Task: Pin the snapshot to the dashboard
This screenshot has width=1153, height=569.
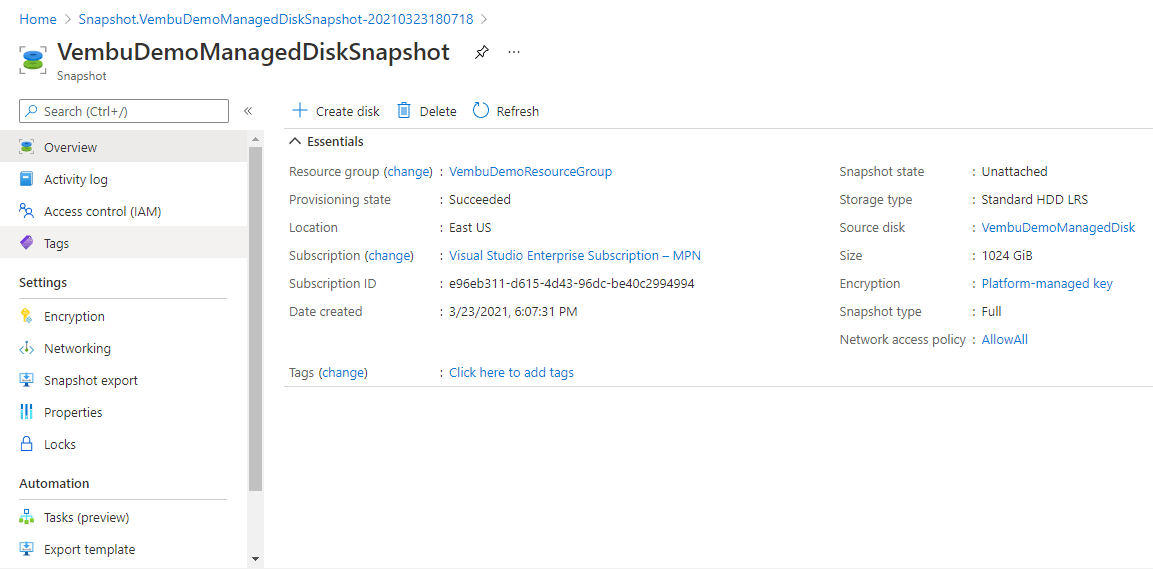Action: click(482, 52)
